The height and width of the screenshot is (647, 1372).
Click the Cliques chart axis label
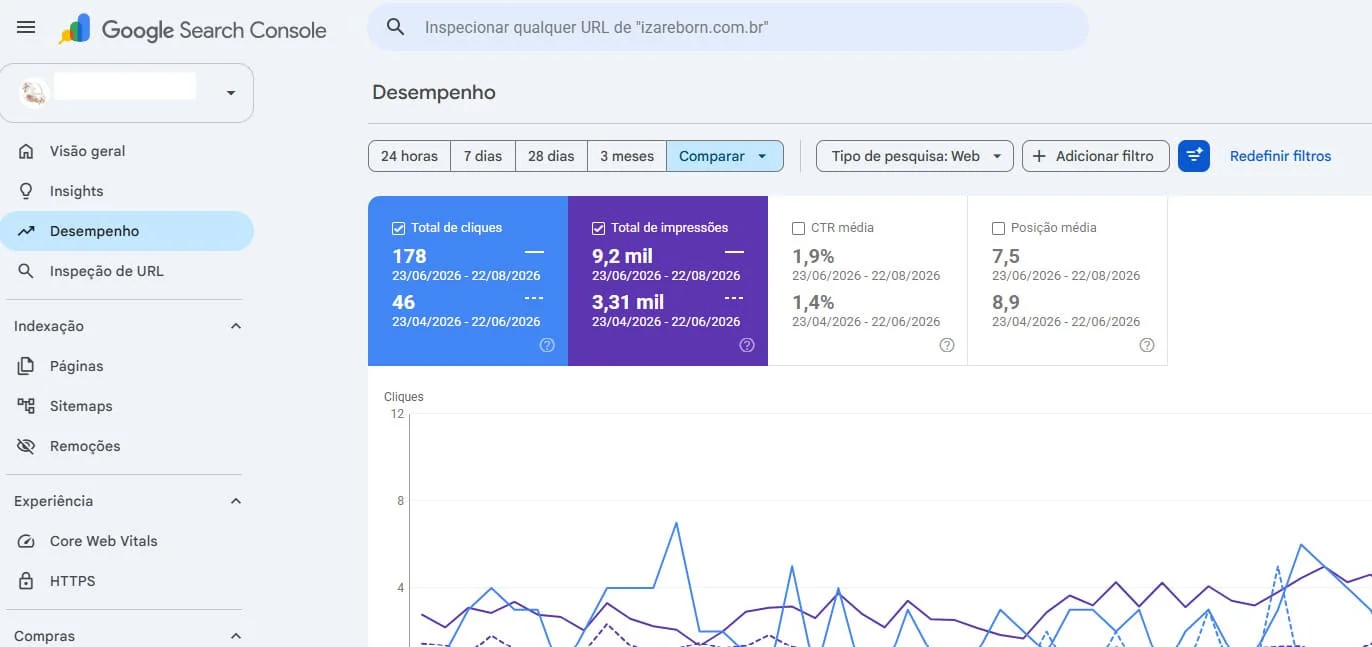404,397
